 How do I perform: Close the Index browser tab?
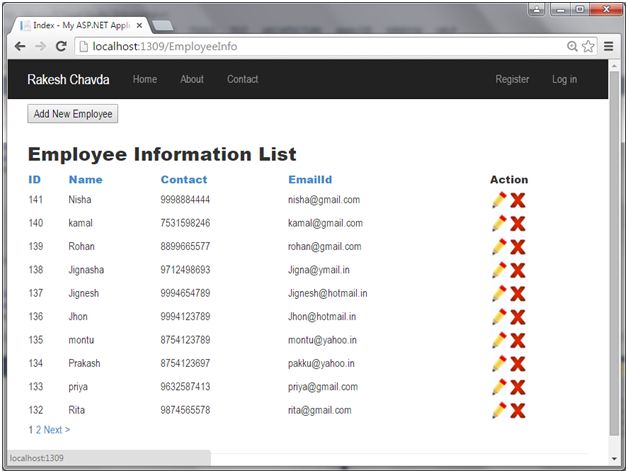[139, 26]
